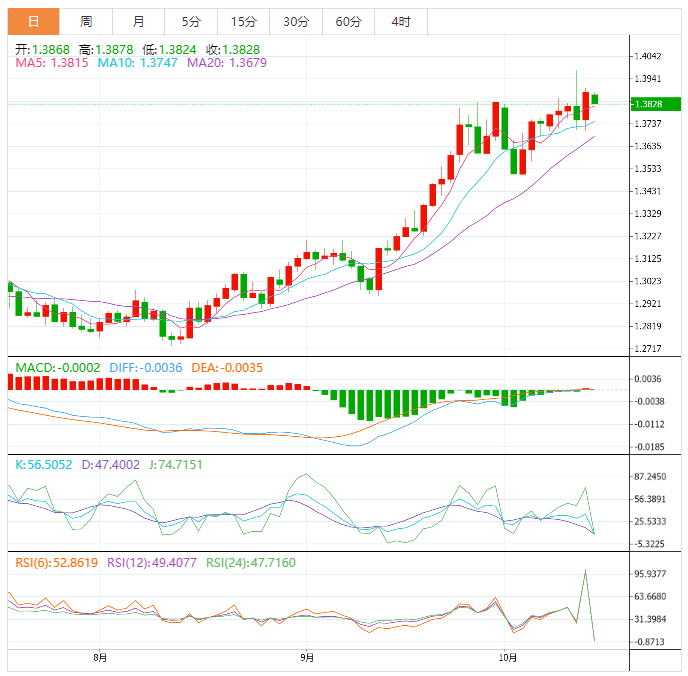Screen dimensions: 688x676
Task: Open the 5分 timeframe tab
Action: coord(191,21)
